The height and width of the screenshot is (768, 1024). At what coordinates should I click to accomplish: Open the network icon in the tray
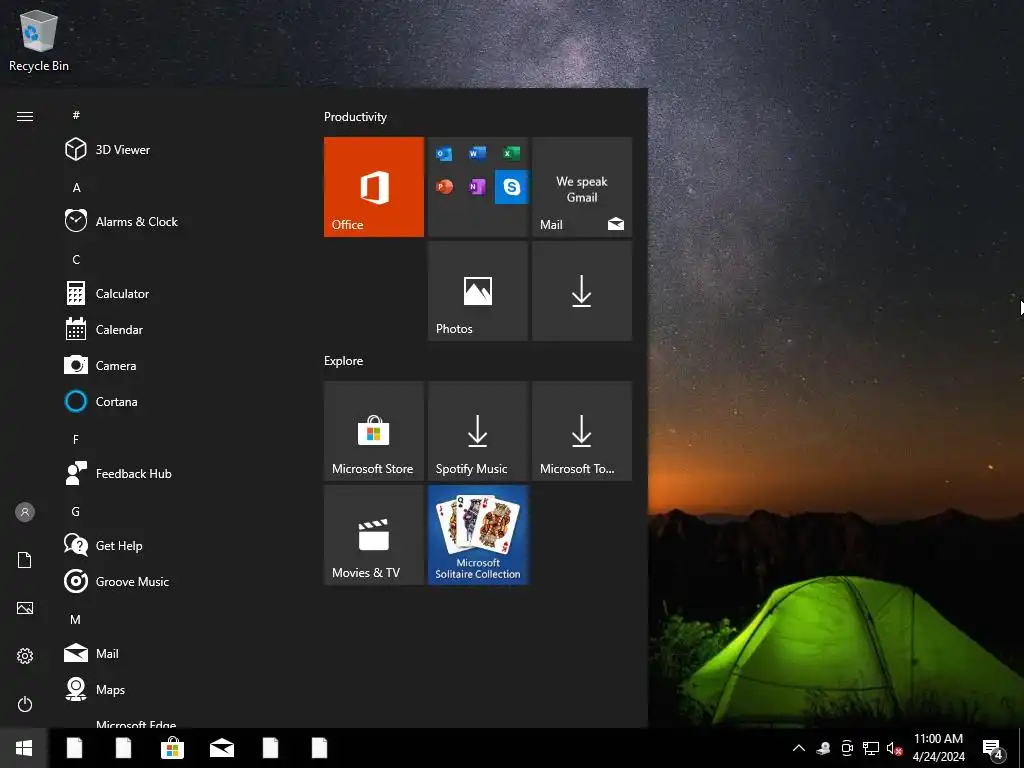(x=871, y=748)
